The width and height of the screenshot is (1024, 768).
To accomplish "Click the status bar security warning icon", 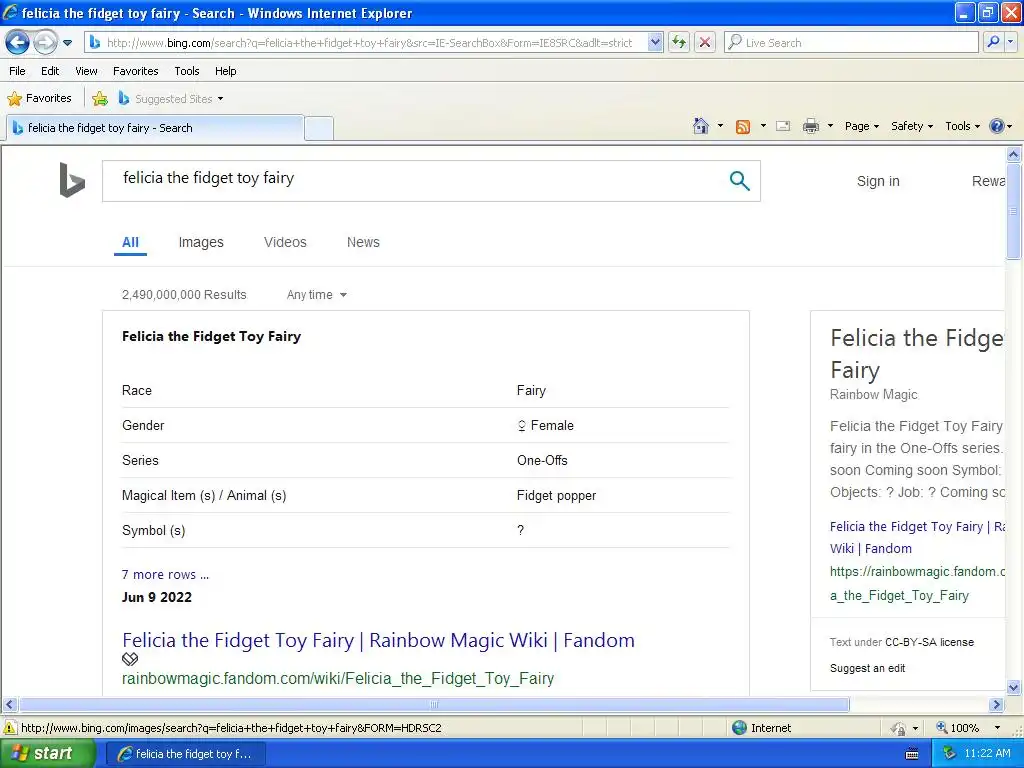I will coord(10,728).
